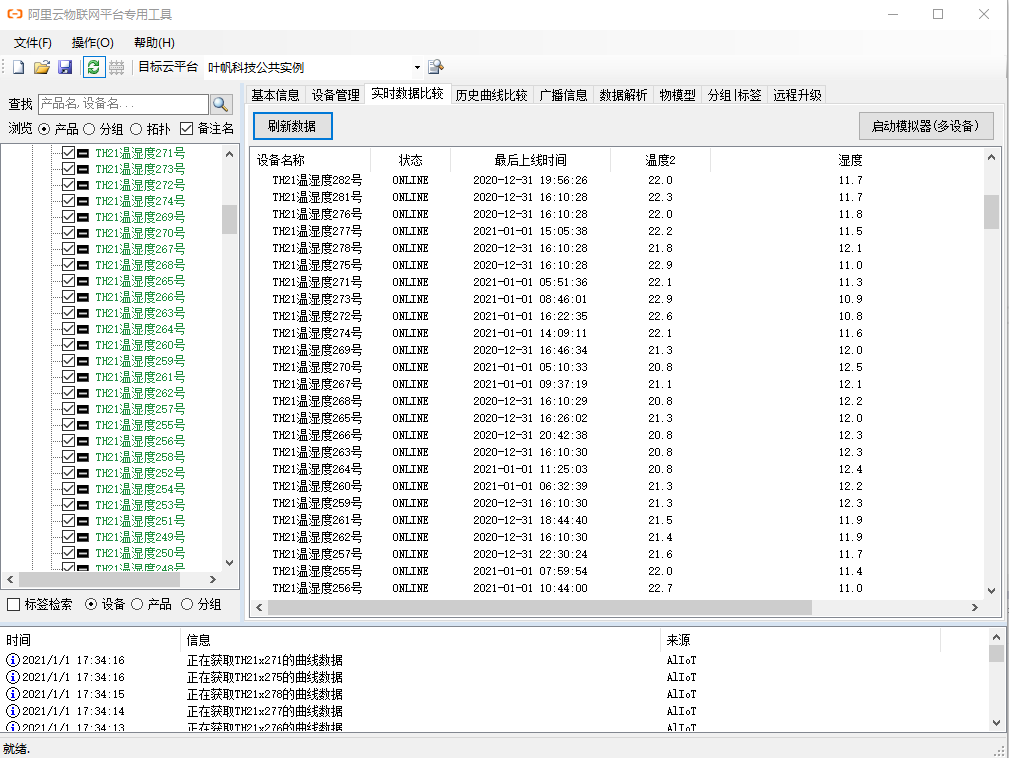Click the Open folder toolbar icon

point(42,67)
